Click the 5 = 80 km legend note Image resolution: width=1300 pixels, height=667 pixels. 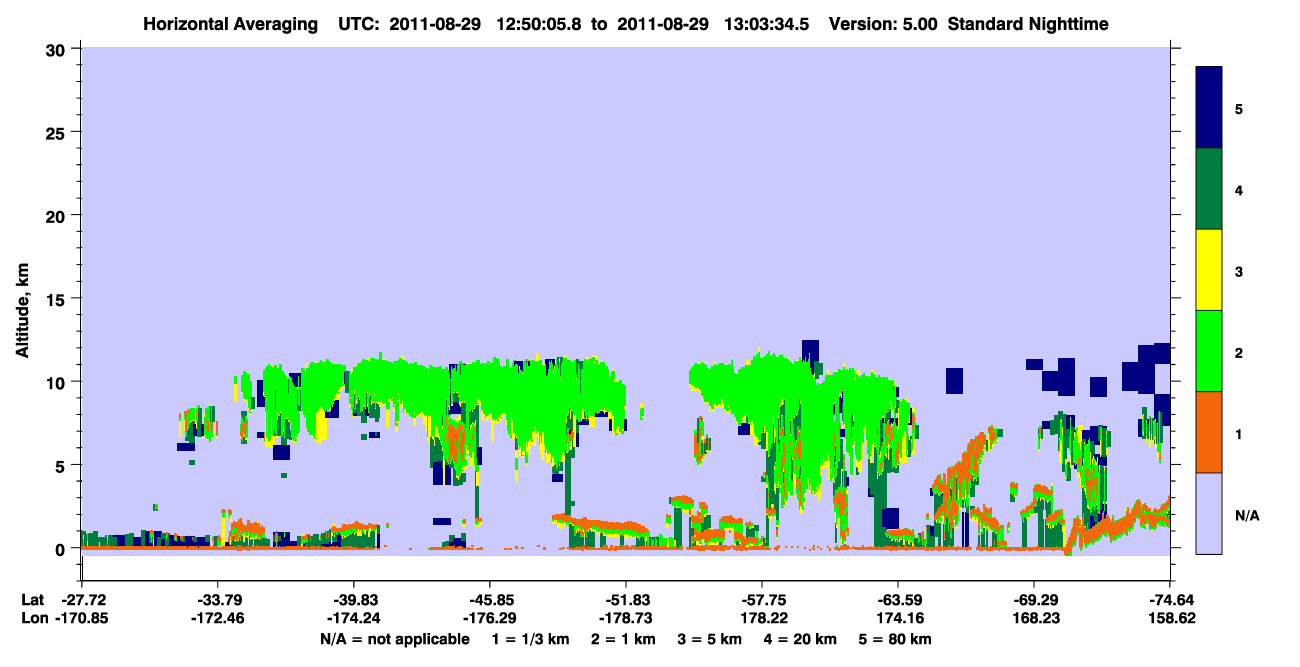[896, 639]
